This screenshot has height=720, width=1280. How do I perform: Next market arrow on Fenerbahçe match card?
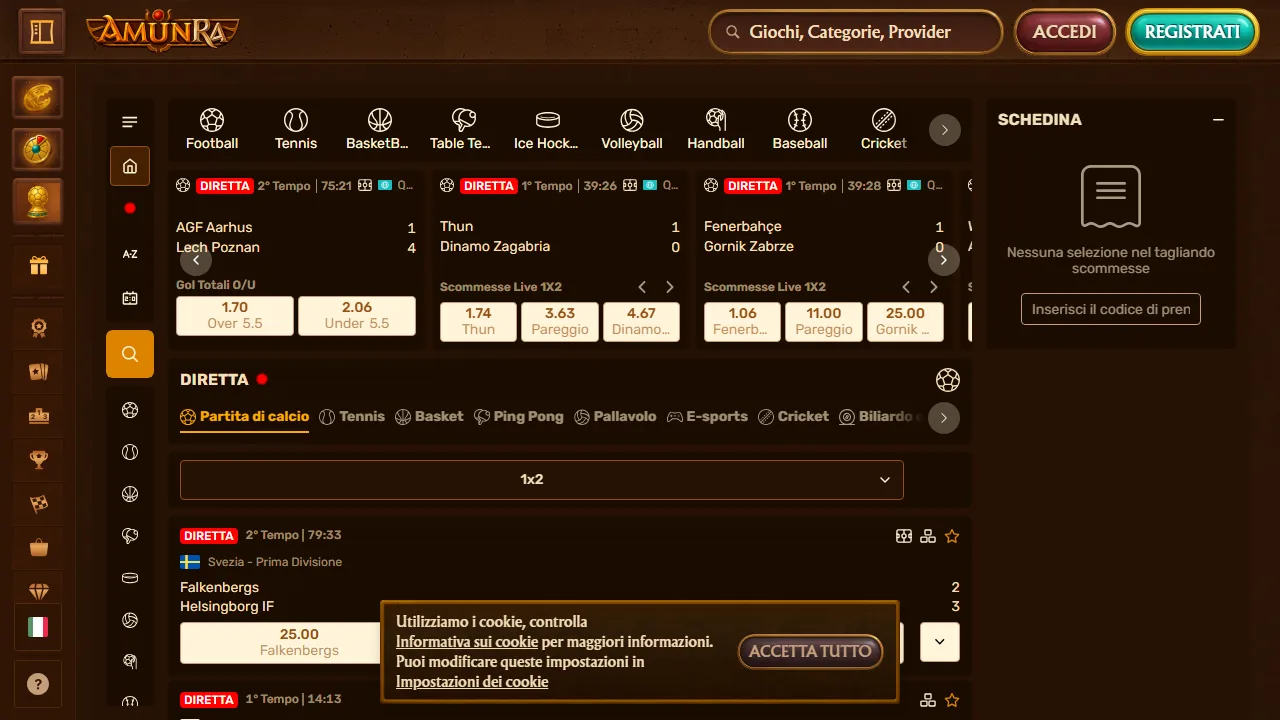click(934, 287)
